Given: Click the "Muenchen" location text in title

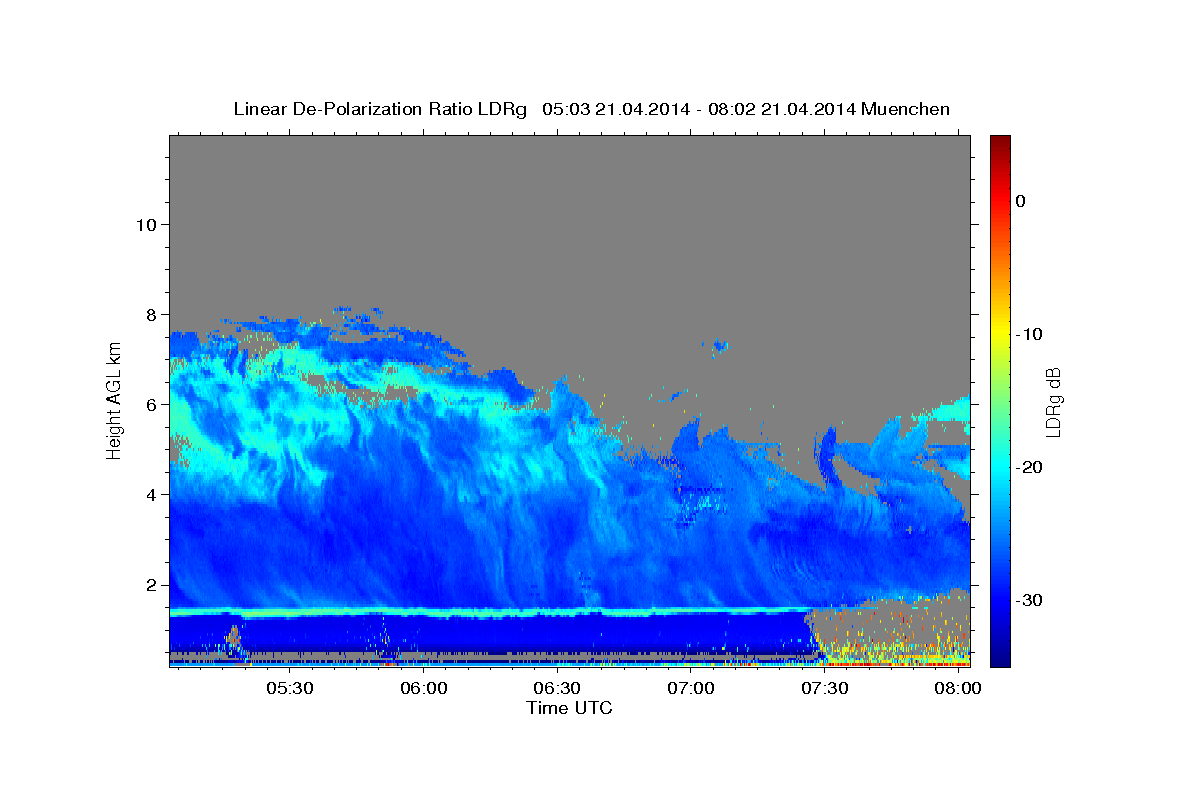Looking at the screenshot, I should [905, 109].
